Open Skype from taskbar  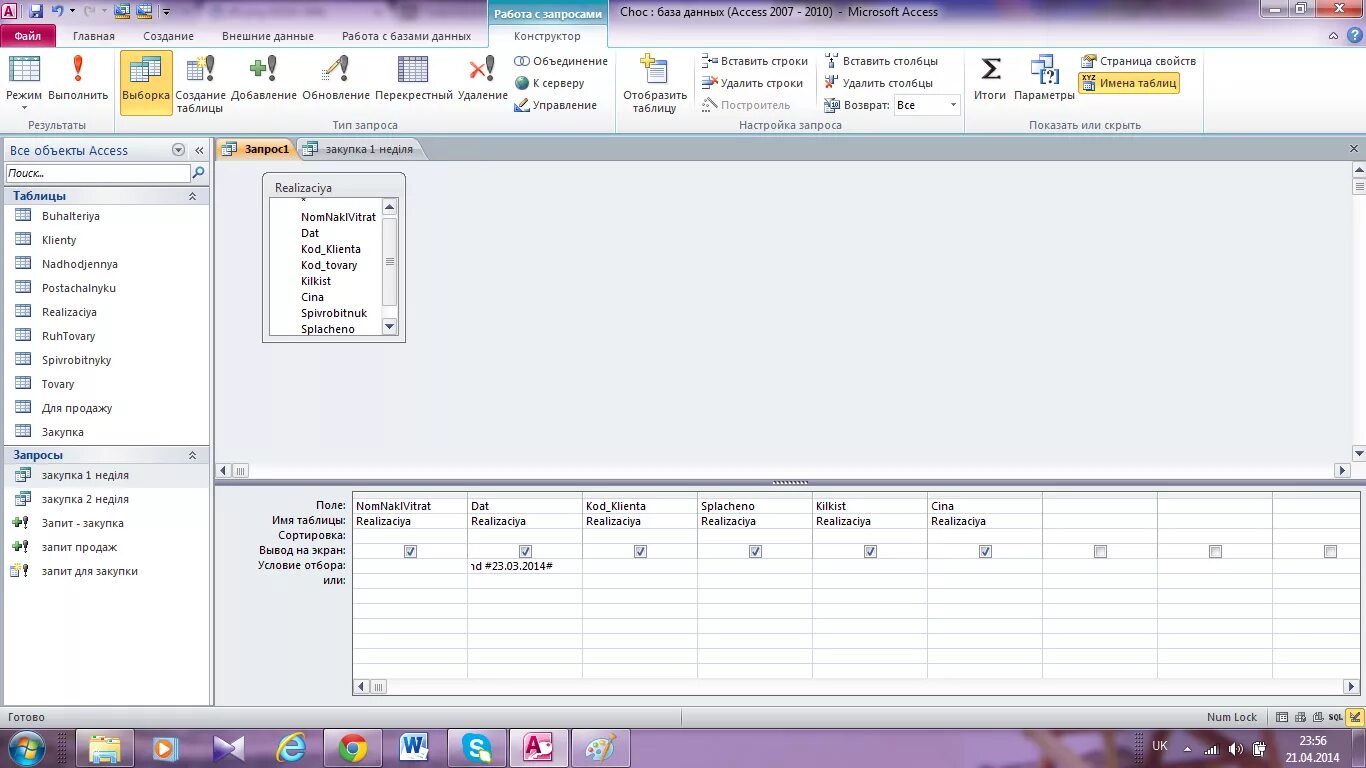(477, 748)
